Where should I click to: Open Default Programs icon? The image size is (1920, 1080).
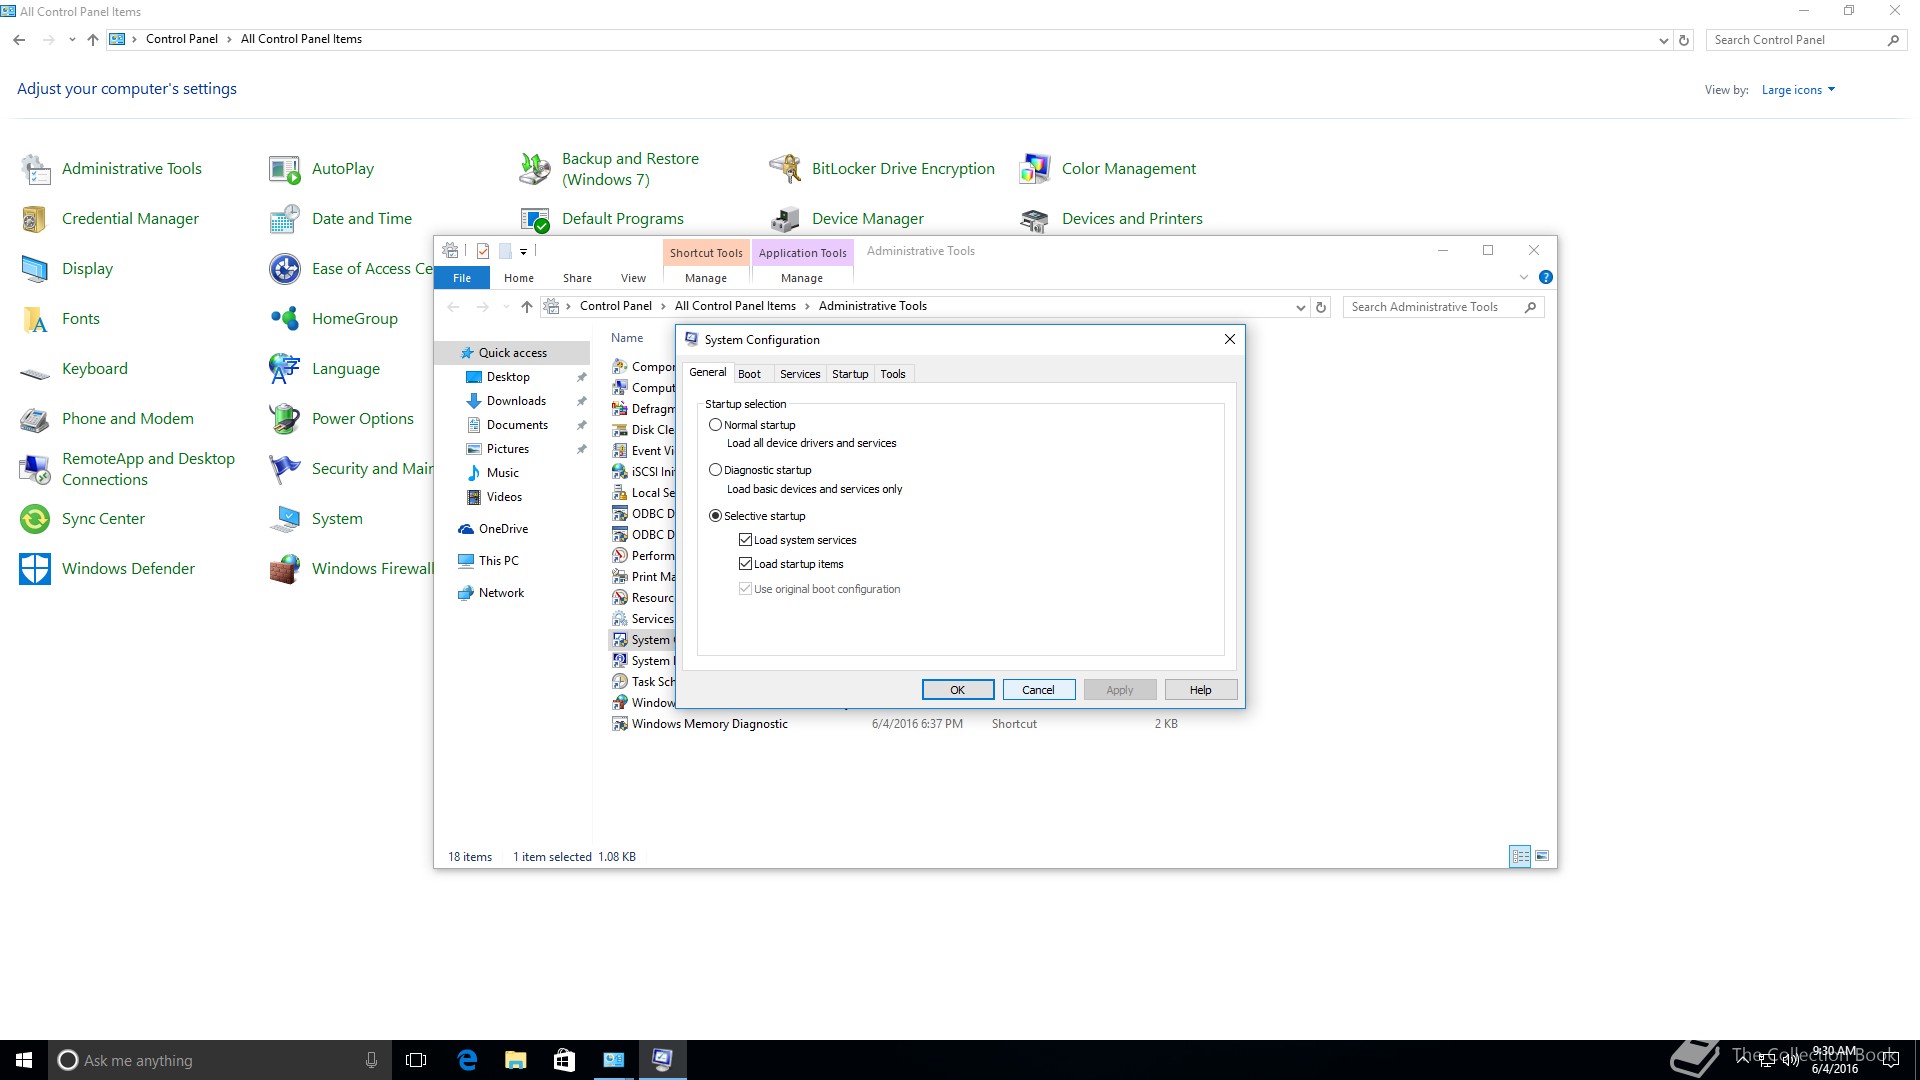point(535,219)
